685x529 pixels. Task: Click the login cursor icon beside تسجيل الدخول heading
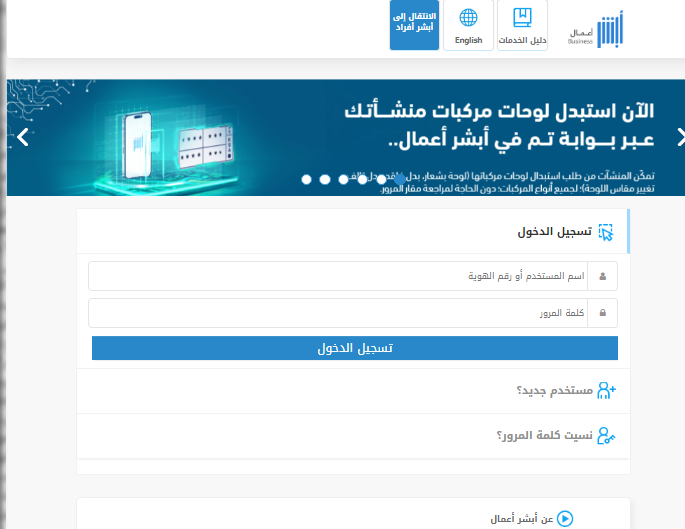click(606, 232)
